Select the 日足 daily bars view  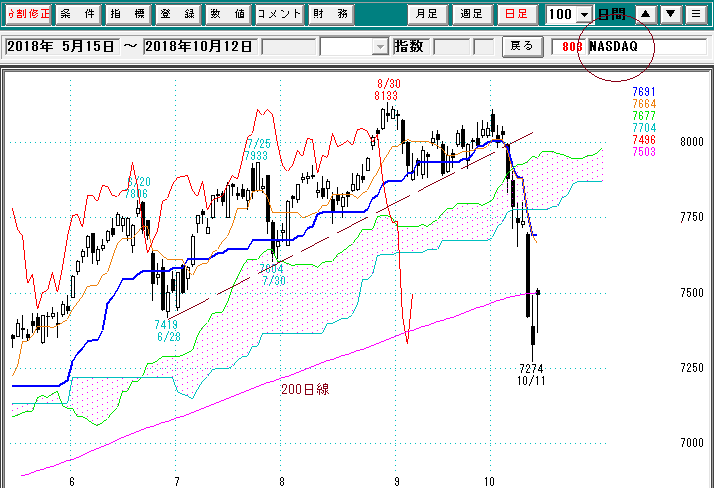click(517, 14)
